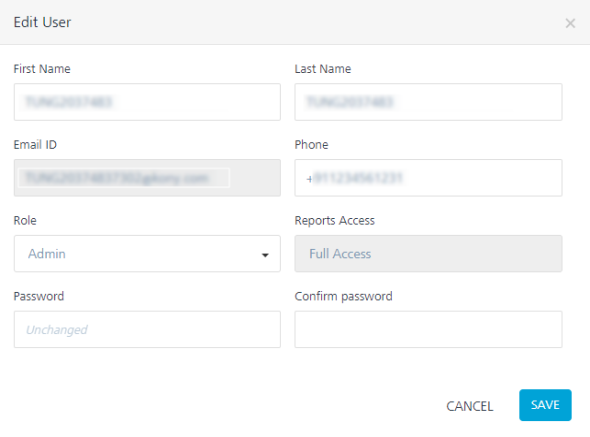Save the user changes
This screenshot has height=437, width=590.
click(x=545, y=405)
